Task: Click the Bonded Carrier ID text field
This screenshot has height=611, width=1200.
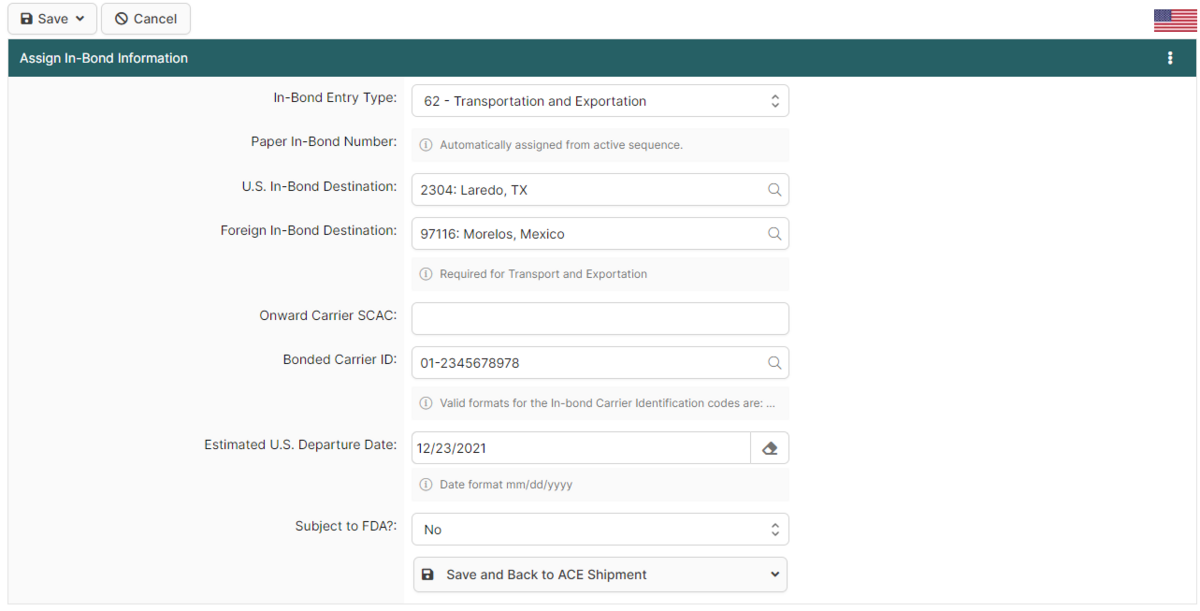Action: click(585, 363)
